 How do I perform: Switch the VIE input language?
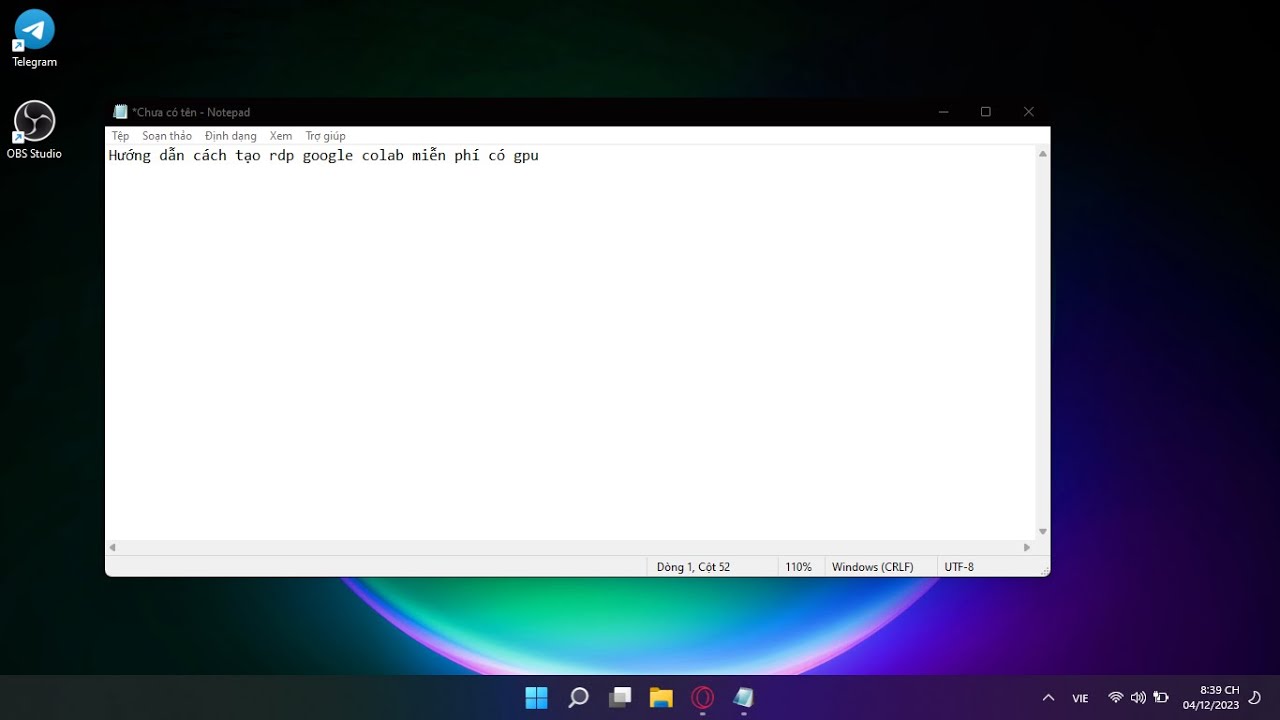(1080, 698)
